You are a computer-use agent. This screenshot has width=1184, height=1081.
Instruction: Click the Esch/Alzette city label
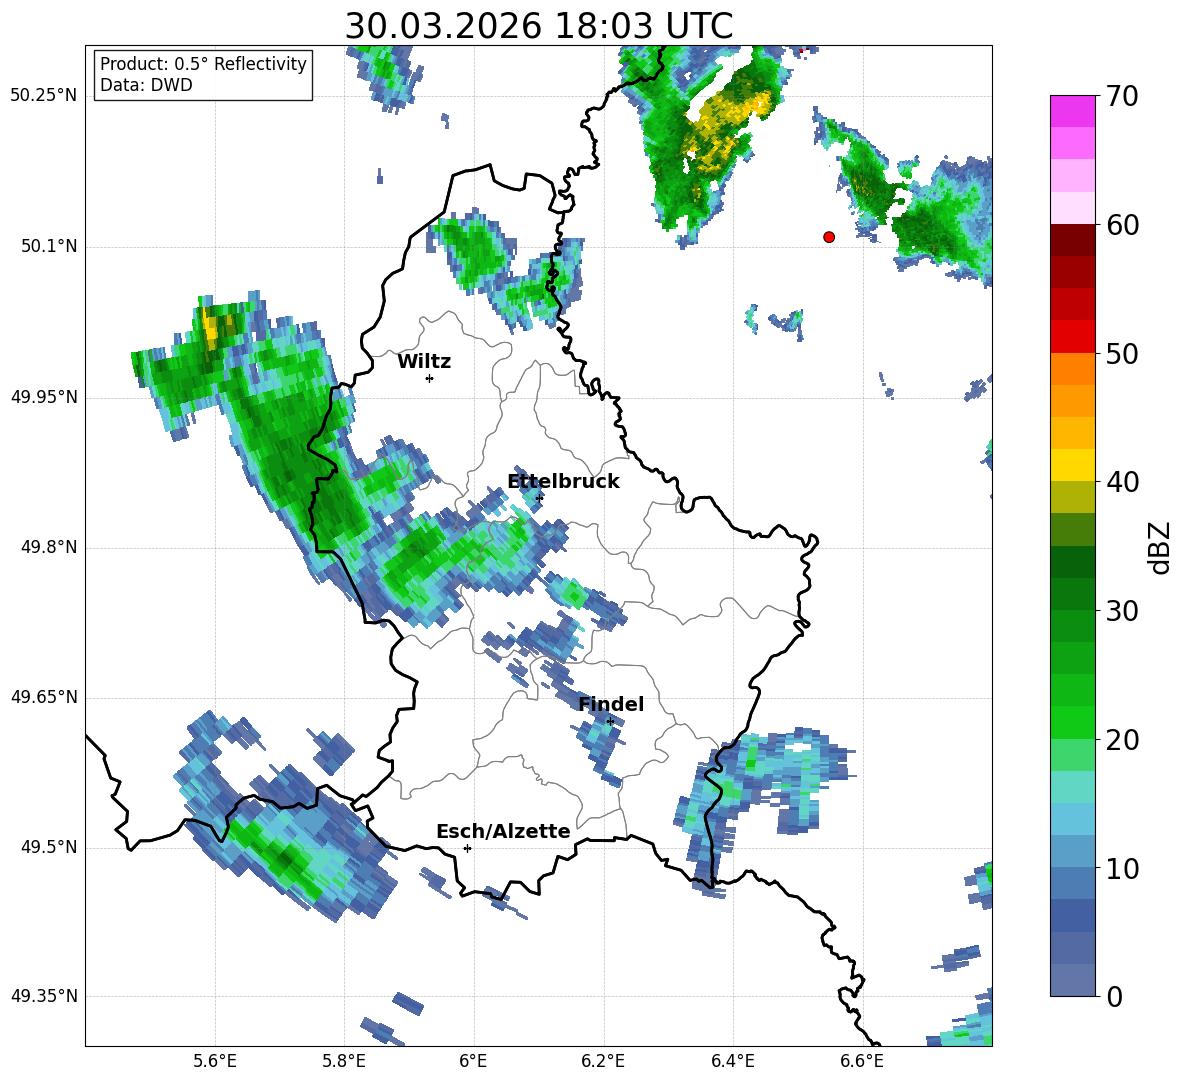click(503, 831)
